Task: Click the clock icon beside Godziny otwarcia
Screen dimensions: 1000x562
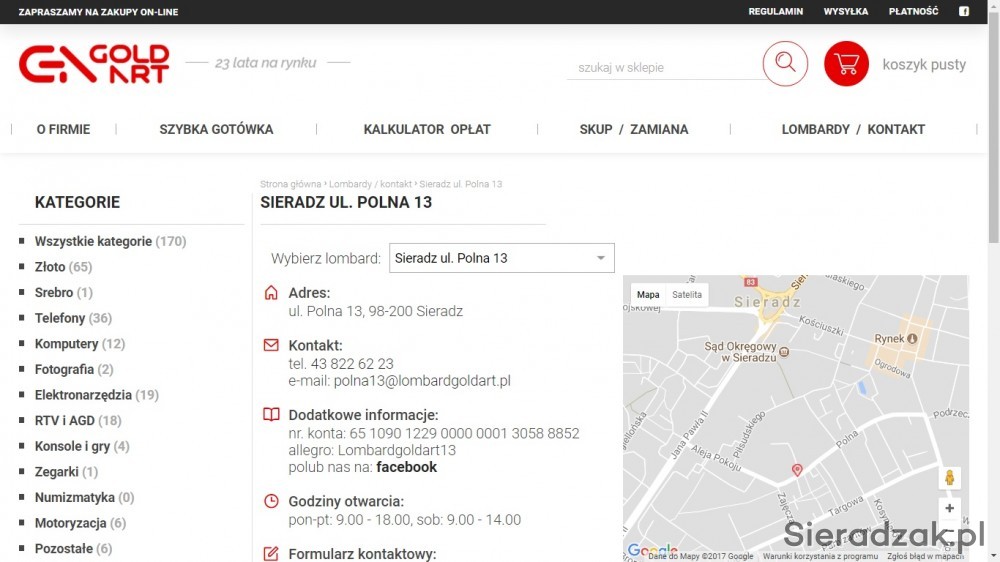Action: 271,501
